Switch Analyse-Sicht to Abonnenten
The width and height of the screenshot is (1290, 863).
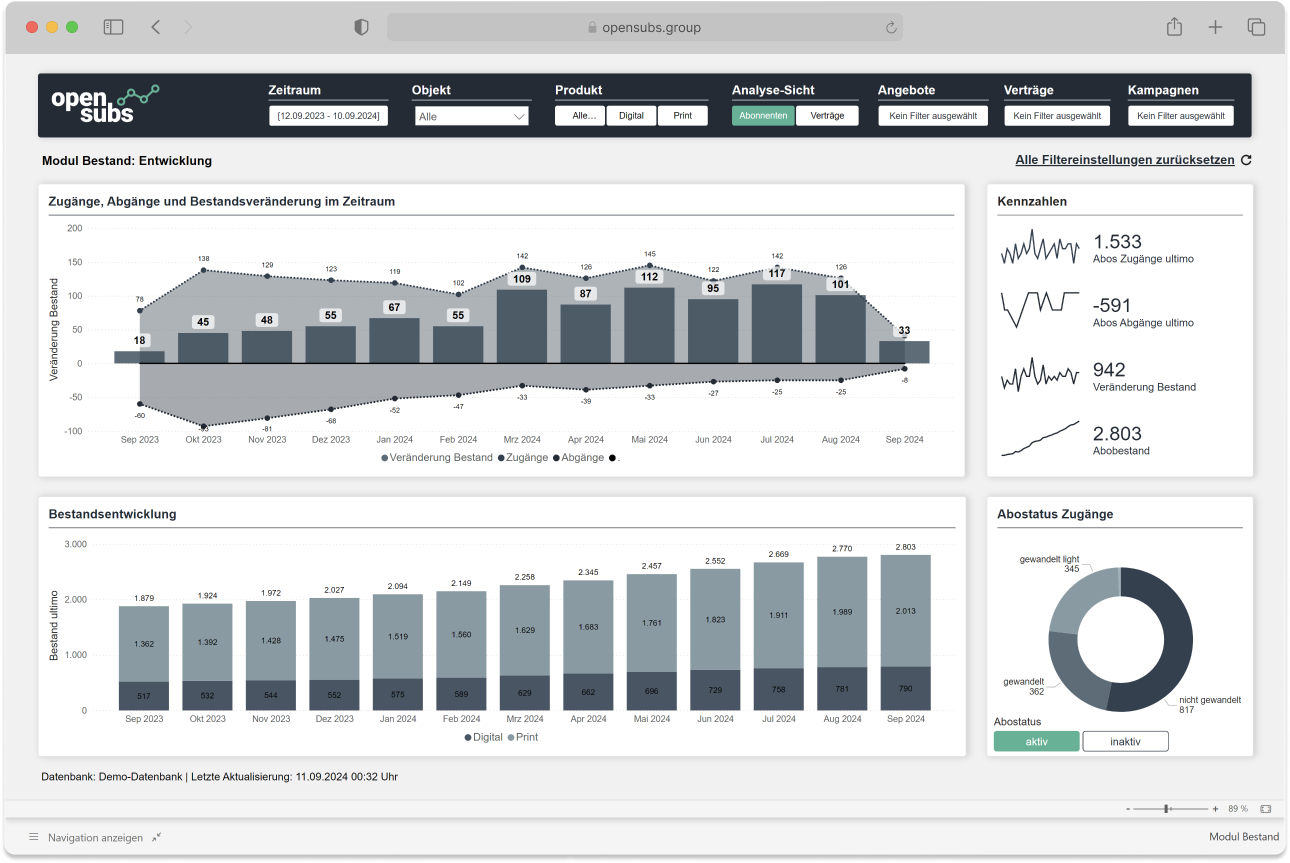(763, 116)
